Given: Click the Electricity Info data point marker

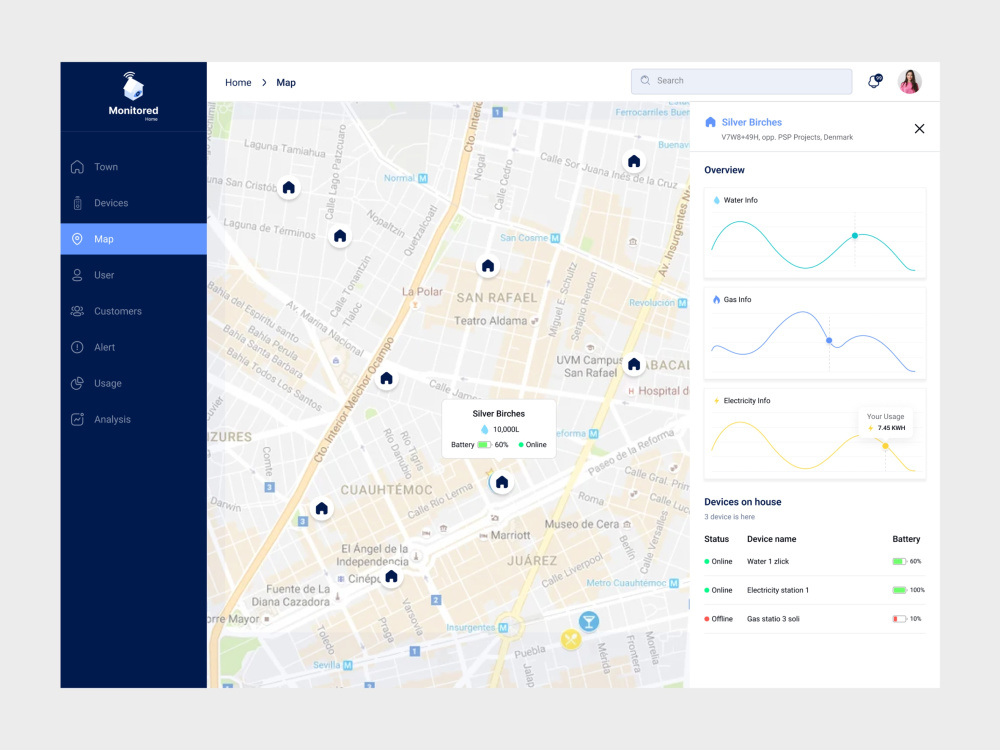Looking at the screenshot, I should (x=885, y=446).
